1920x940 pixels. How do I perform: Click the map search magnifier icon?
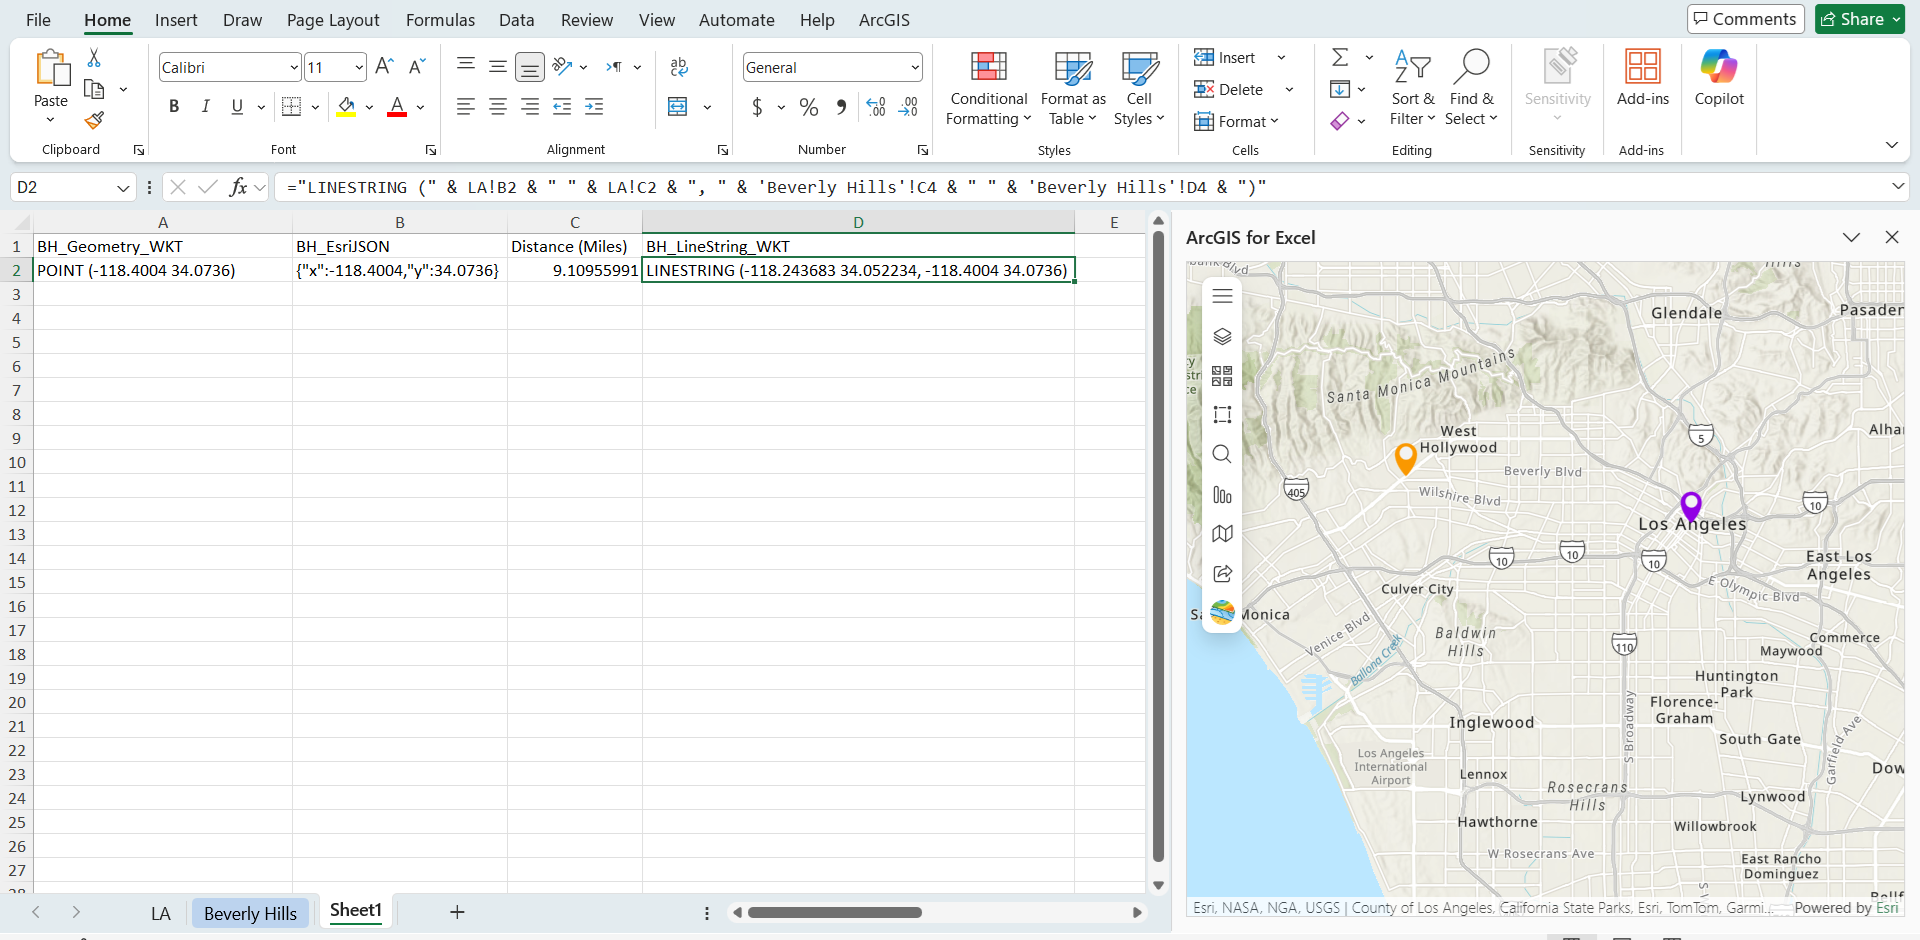point(1222,455)
